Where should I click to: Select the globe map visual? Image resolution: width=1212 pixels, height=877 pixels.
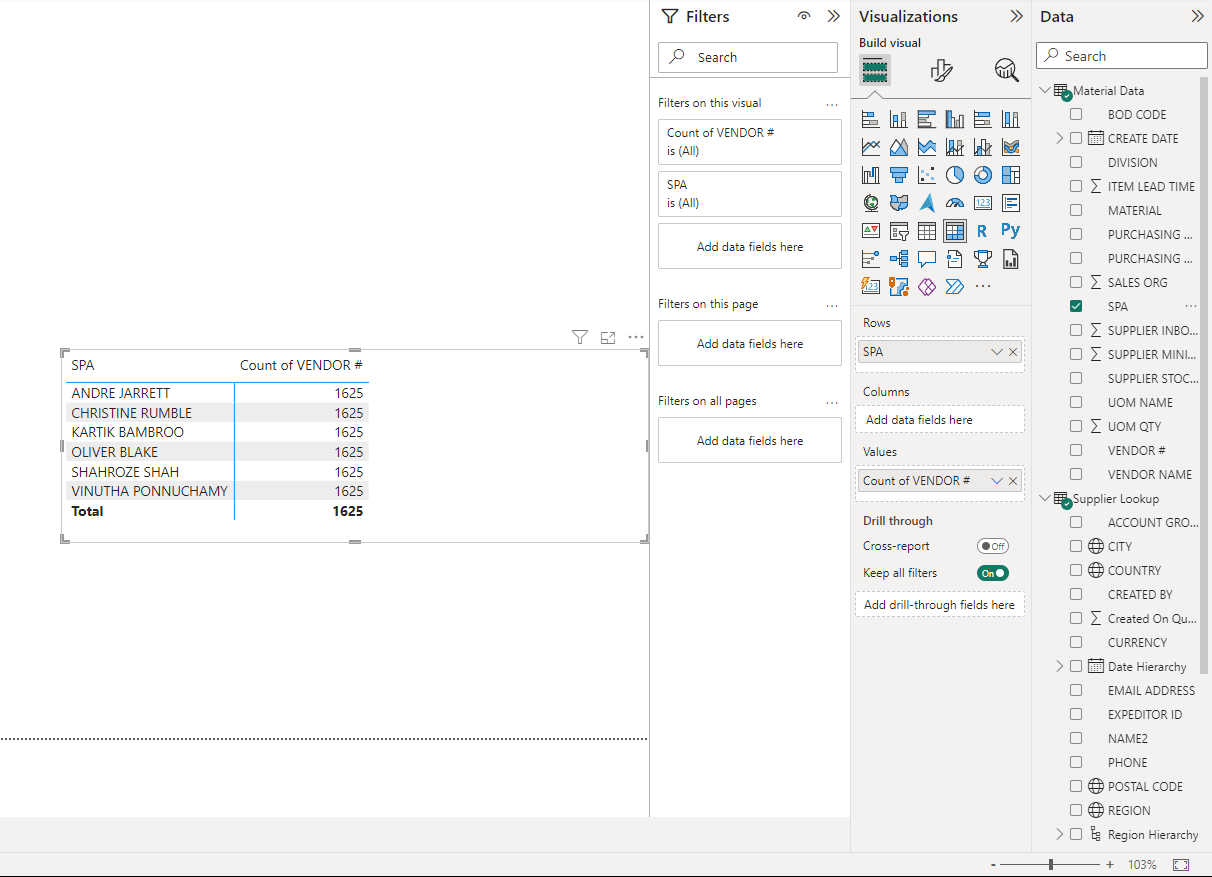pos(871,203)
